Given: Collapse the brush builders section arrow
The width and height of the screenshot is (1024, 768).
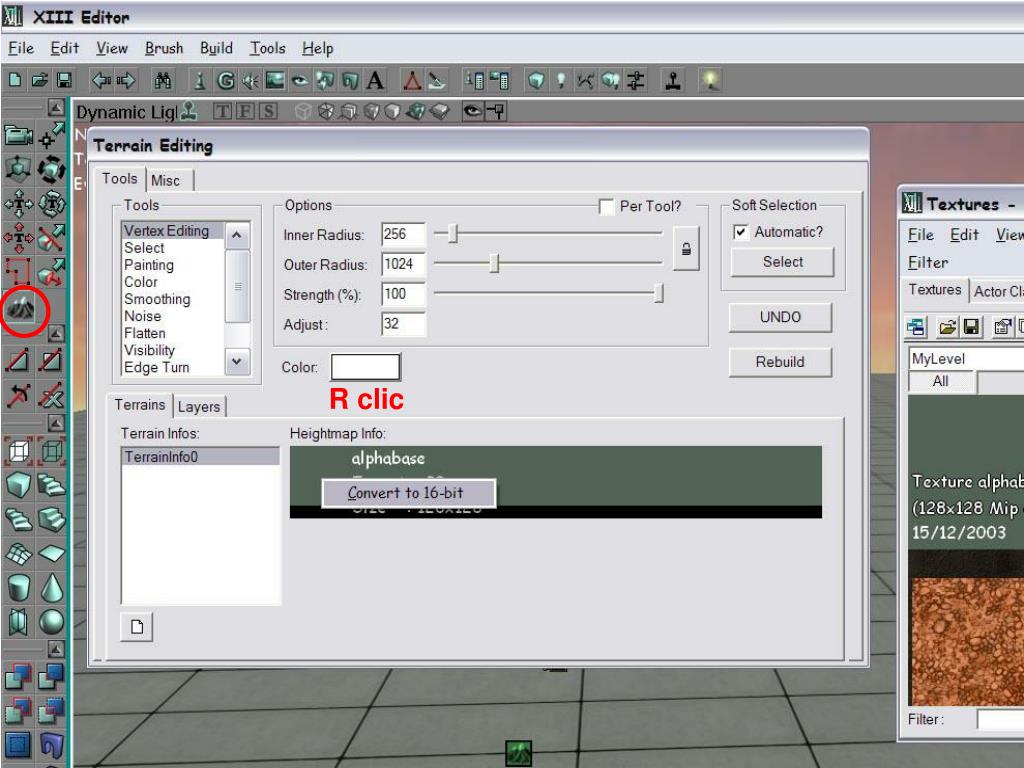Looking at the screenshot, I should click(x=57, y=423).
